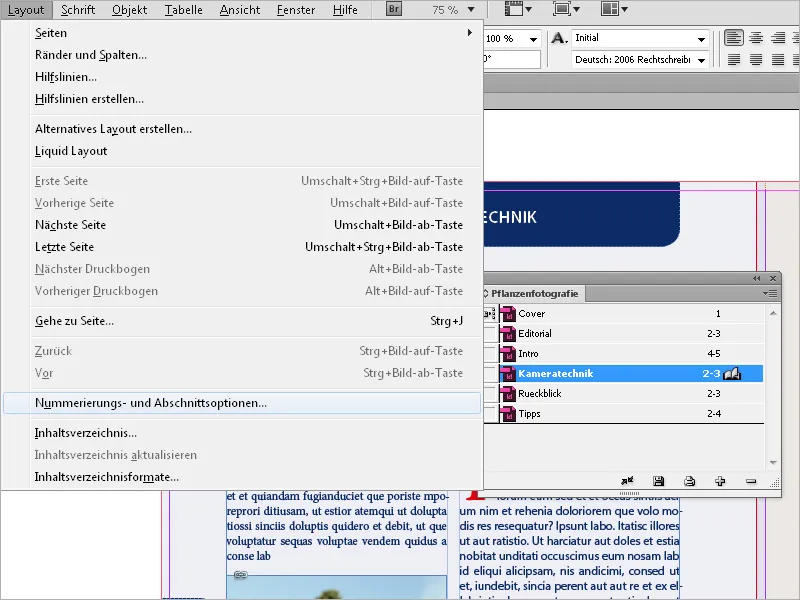Collapse the book panel with the double arrows
The height and width of the screenshot is (600, 800).
(756, 280)
